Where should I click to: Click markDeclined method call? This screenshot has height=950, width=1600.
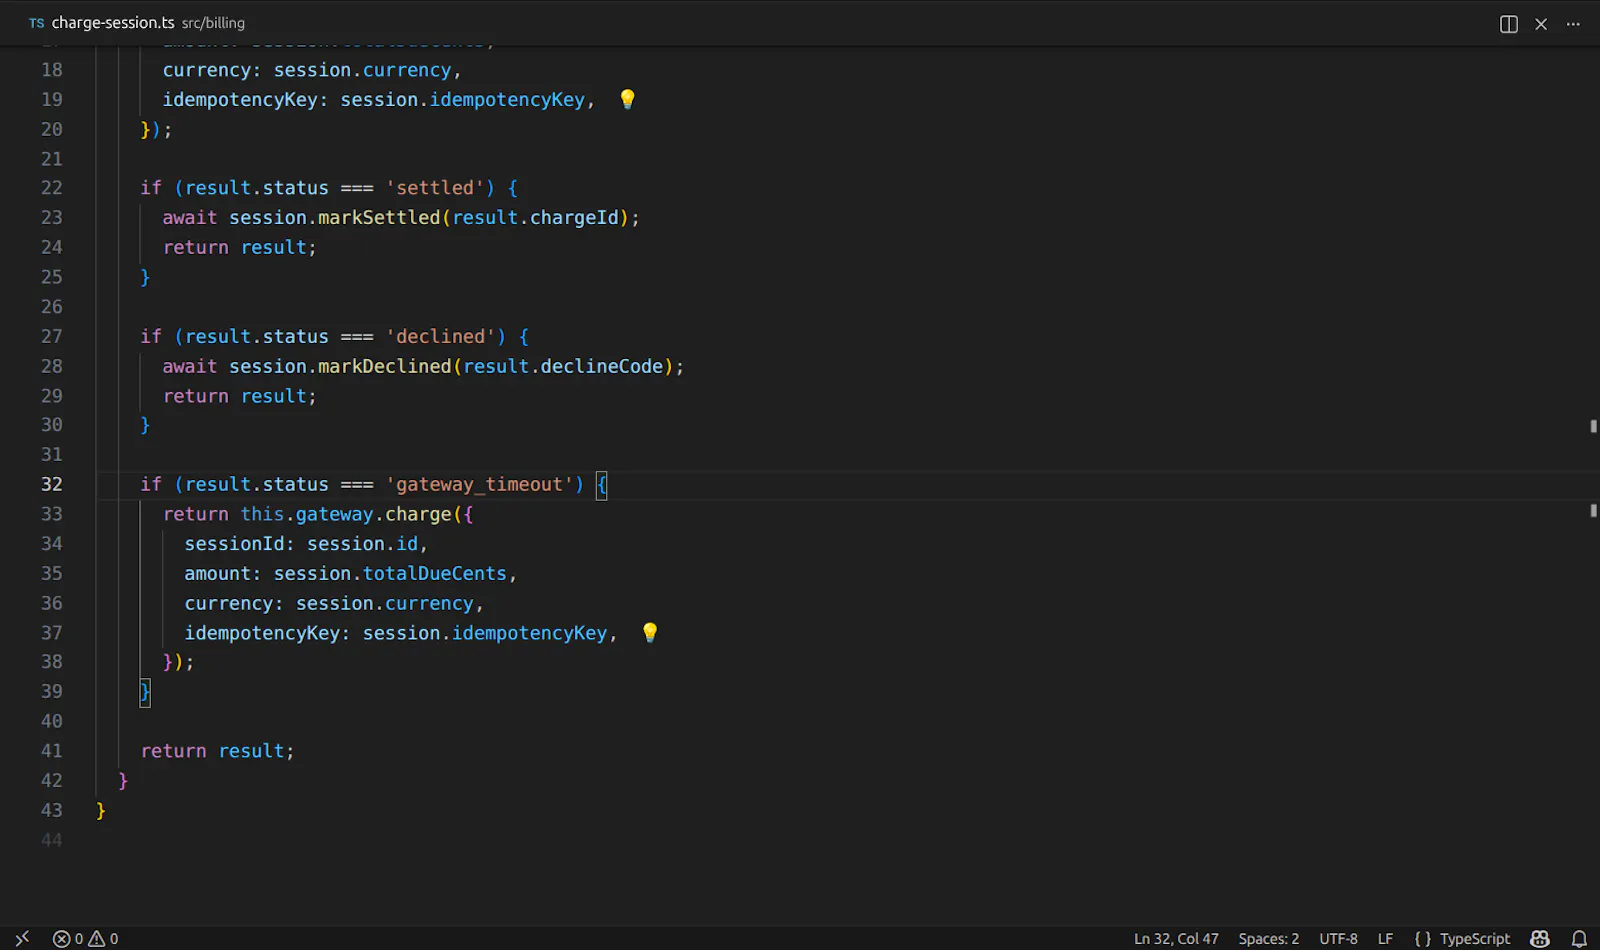coord(385,366)
